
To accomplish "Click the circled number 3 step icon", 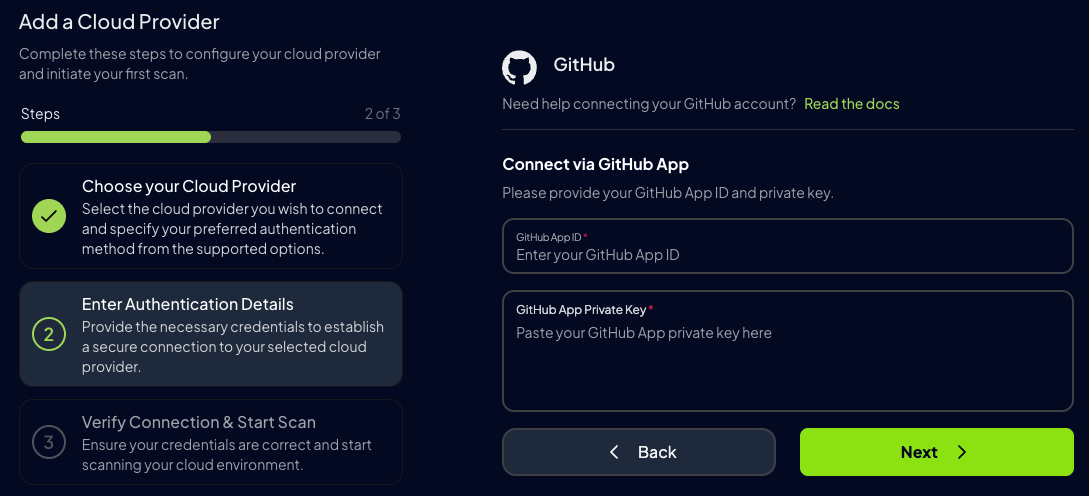I will pos(49,441).
